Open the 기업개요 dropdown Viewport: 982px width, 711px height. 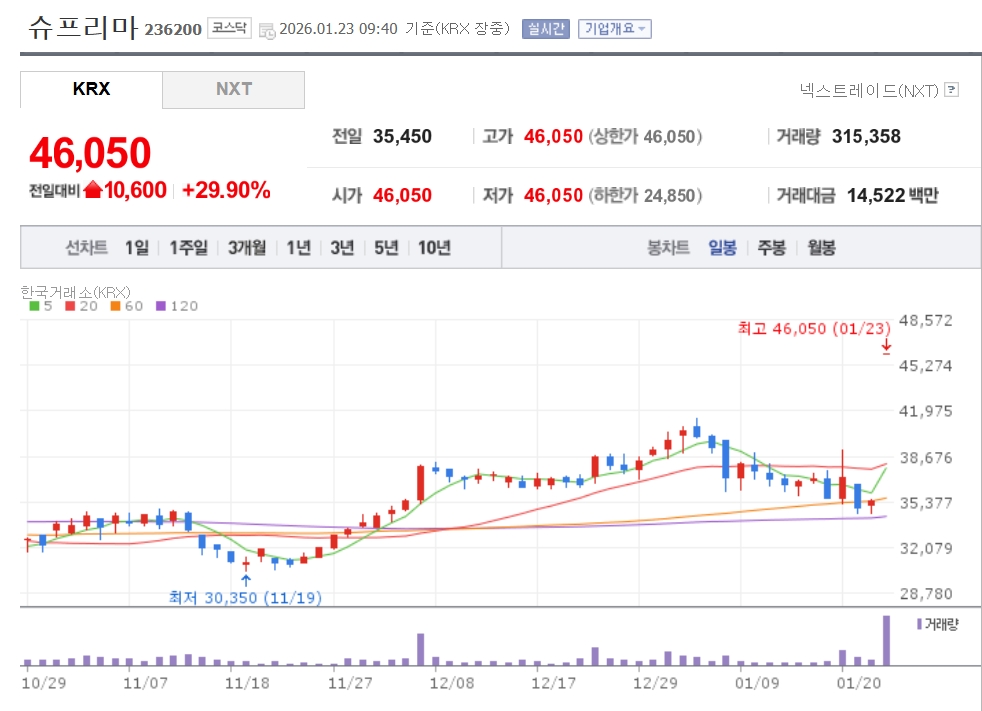(615, 29)
